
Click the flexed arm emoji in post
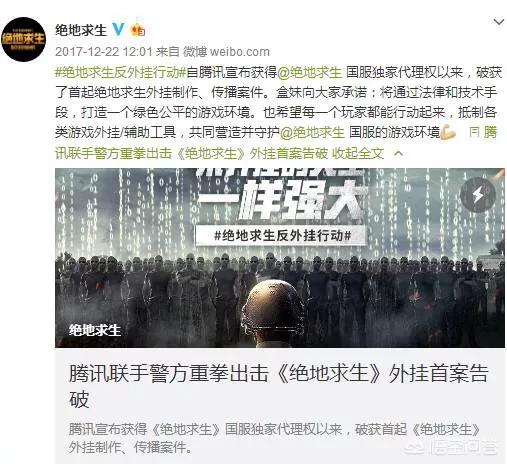(448, 132)
